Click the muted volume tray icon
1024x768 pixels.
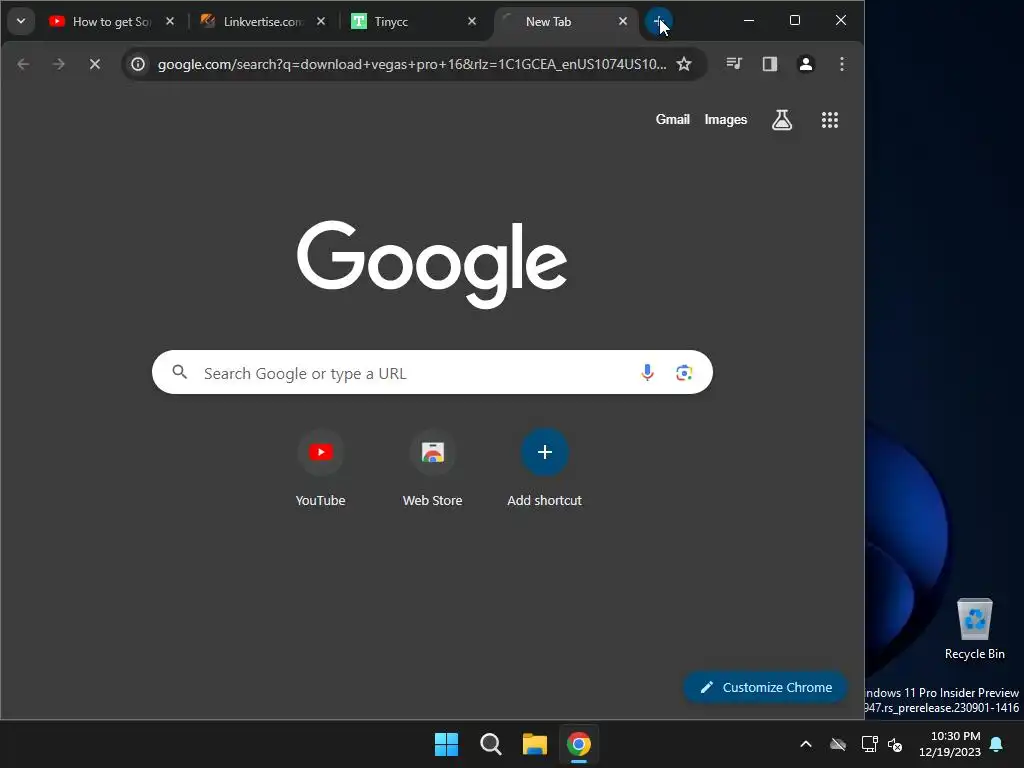point(895,744)
